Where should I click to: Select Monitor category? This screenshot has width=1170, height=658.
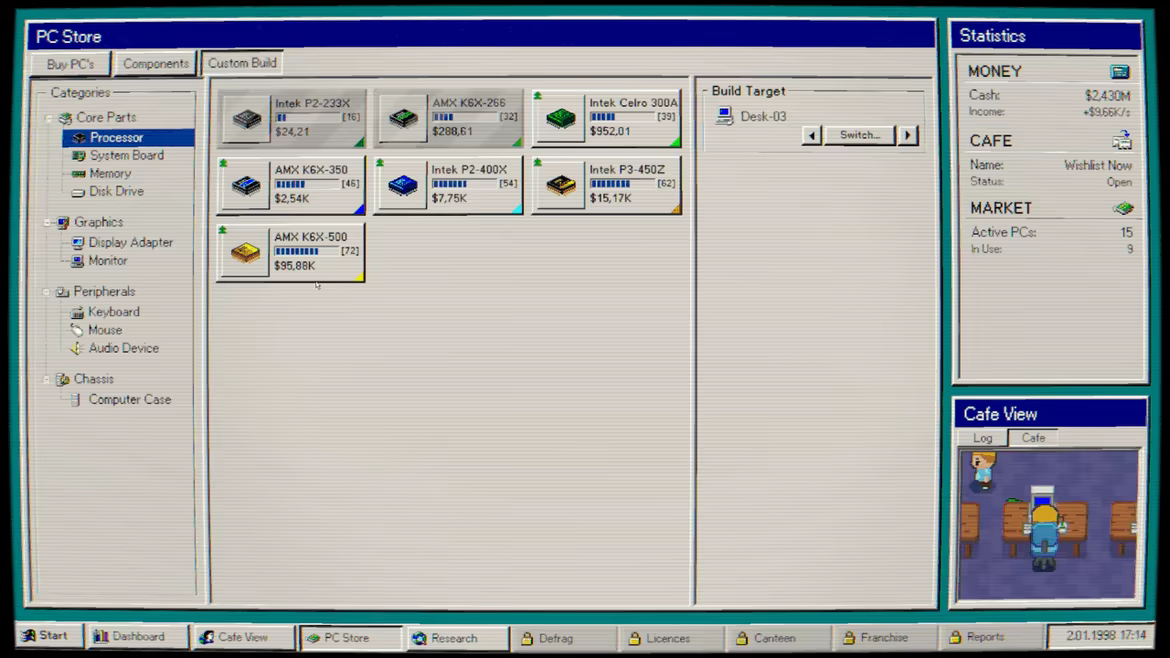107,260
